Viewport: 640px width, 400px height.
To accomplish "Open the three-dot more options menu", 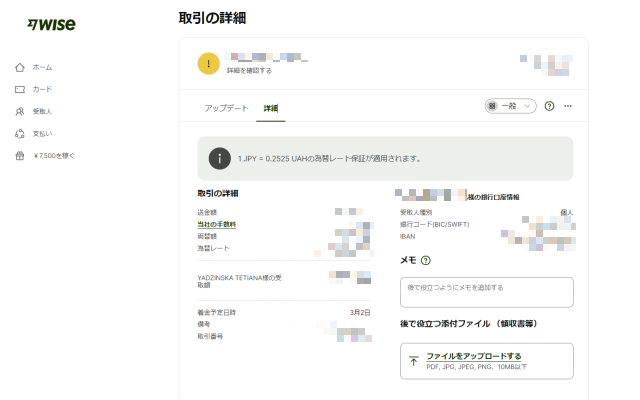I will [568, 106].
